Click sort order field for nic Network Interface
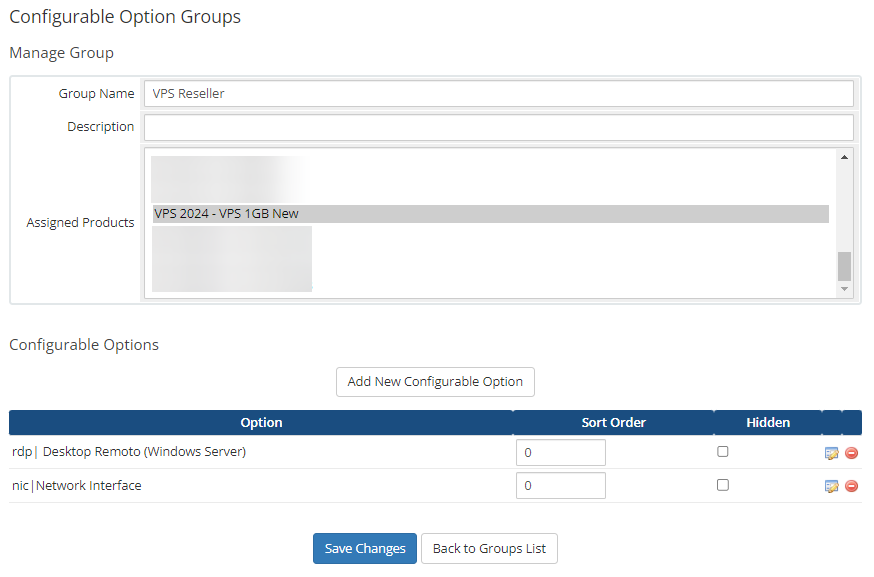This screenshot has width=874, height=577. click(x=560, y=486)
